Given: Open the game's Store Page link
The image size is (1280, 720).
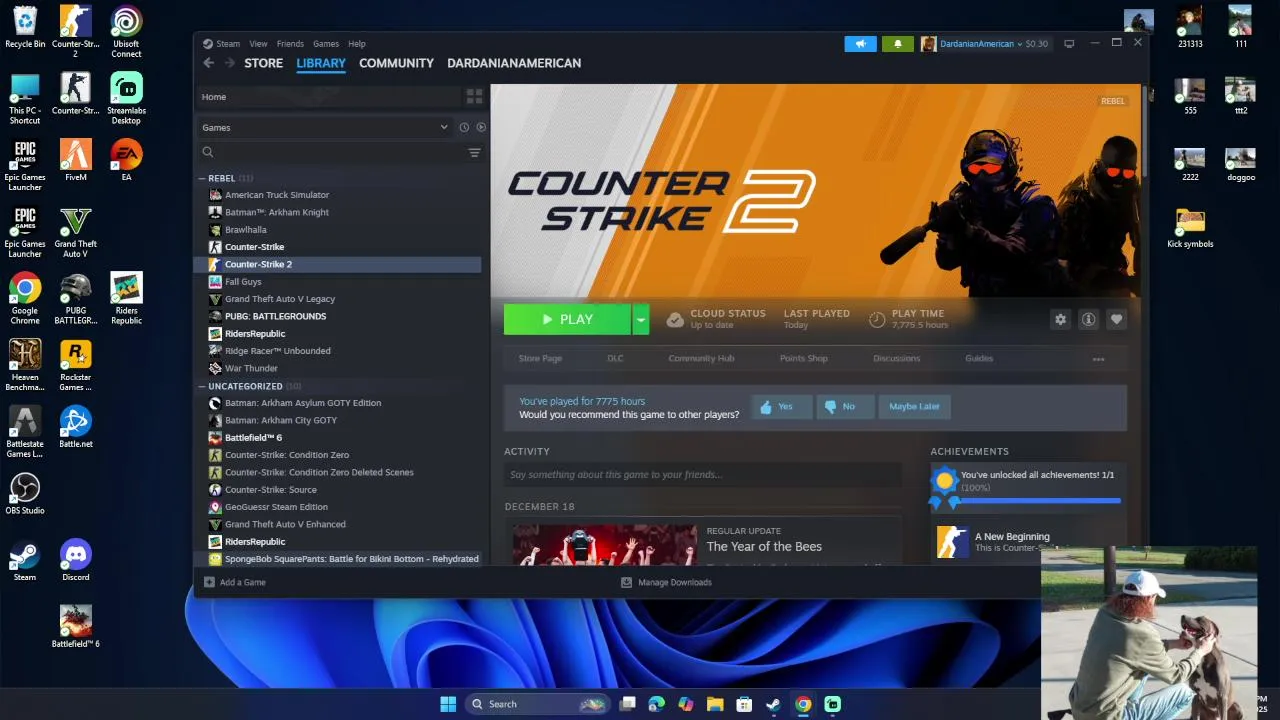Looking at the screenshot, I should coord(540,358).
